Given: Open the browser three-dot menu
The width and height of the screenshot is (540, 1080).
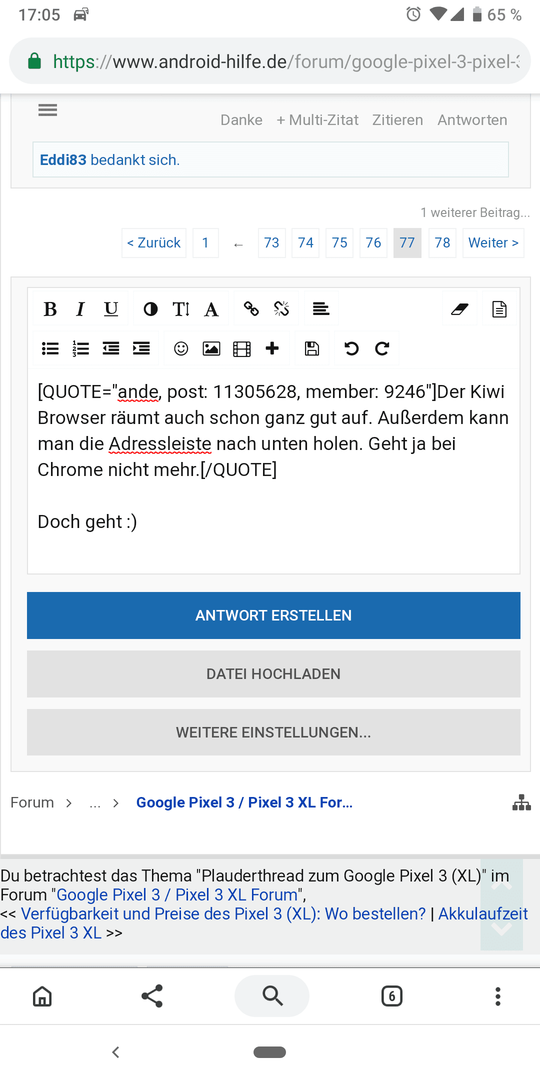Looking at the screenshot, I should (x=497, y=996).
